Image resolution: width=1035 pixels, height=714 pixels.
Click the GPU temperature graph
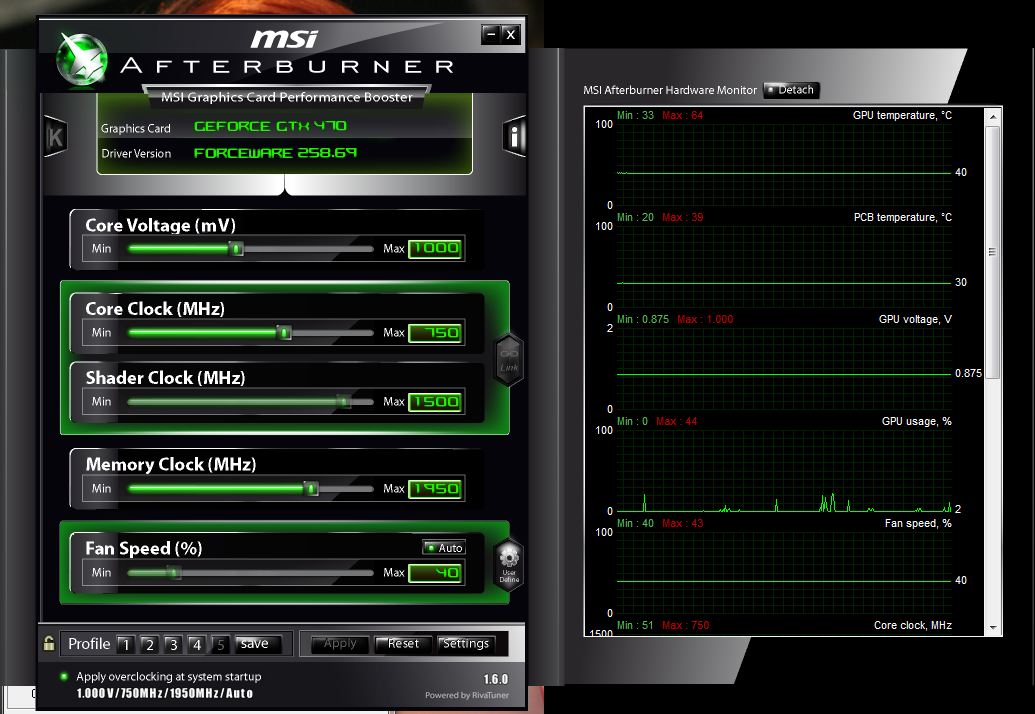pyautogui.click(x=784, y=164)
